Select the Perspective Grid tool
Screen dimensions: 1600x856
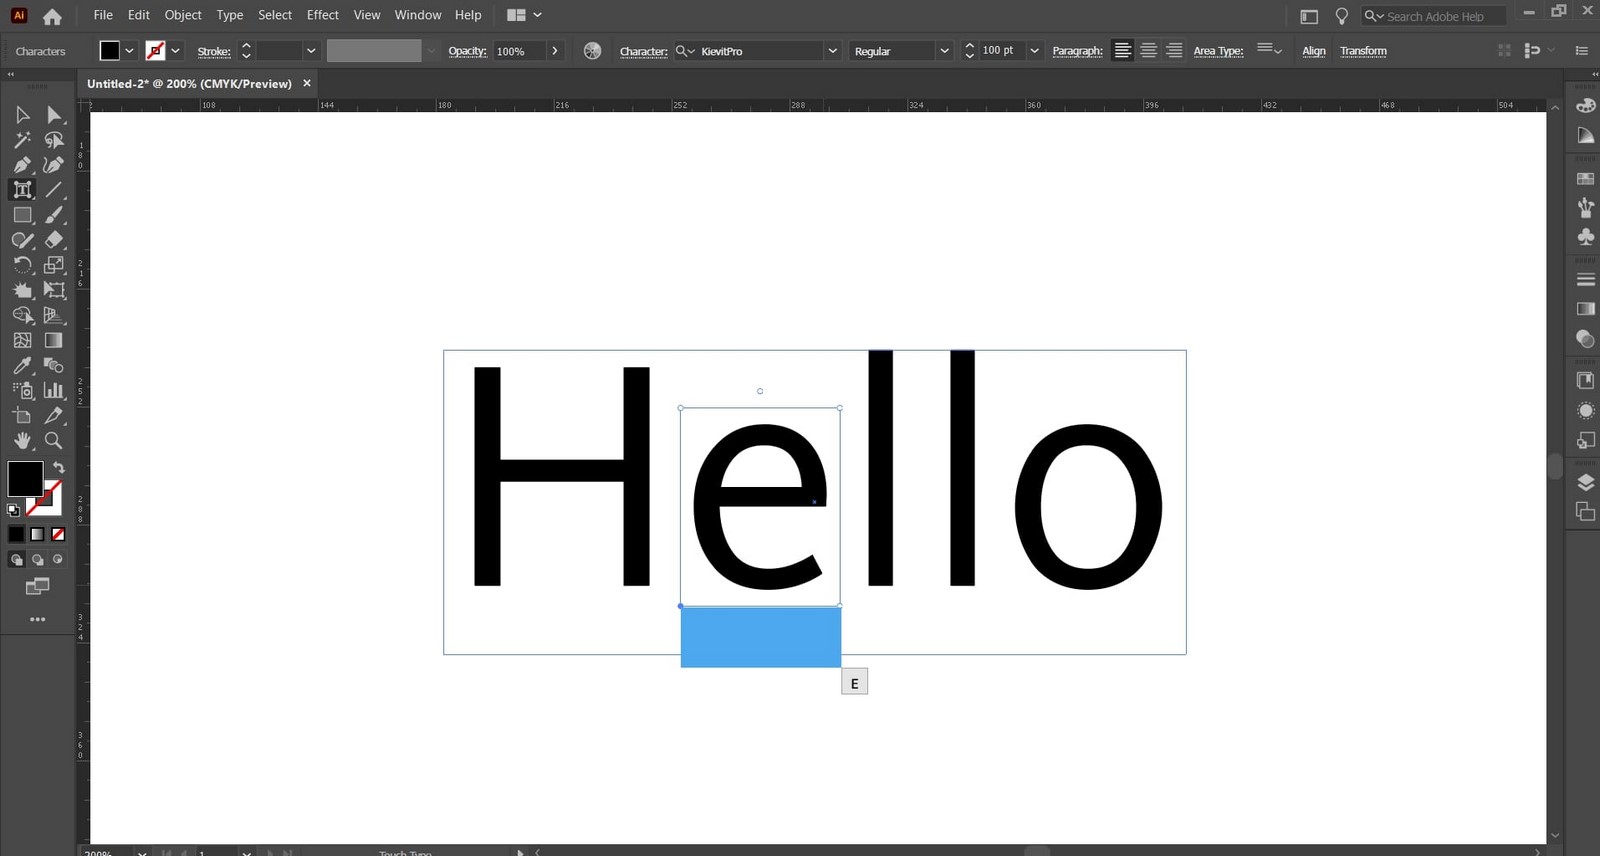click(54, 315)
